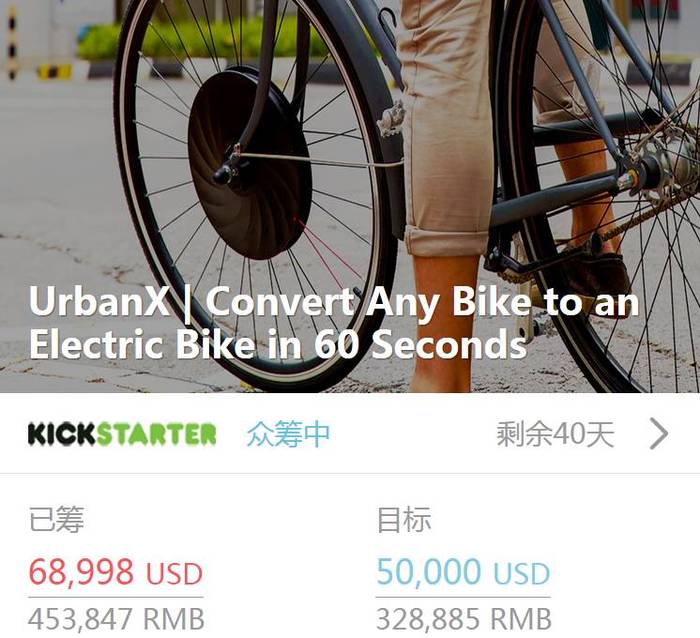Open details via the right chevron arrow
The image size is (700, 638).
659,434
